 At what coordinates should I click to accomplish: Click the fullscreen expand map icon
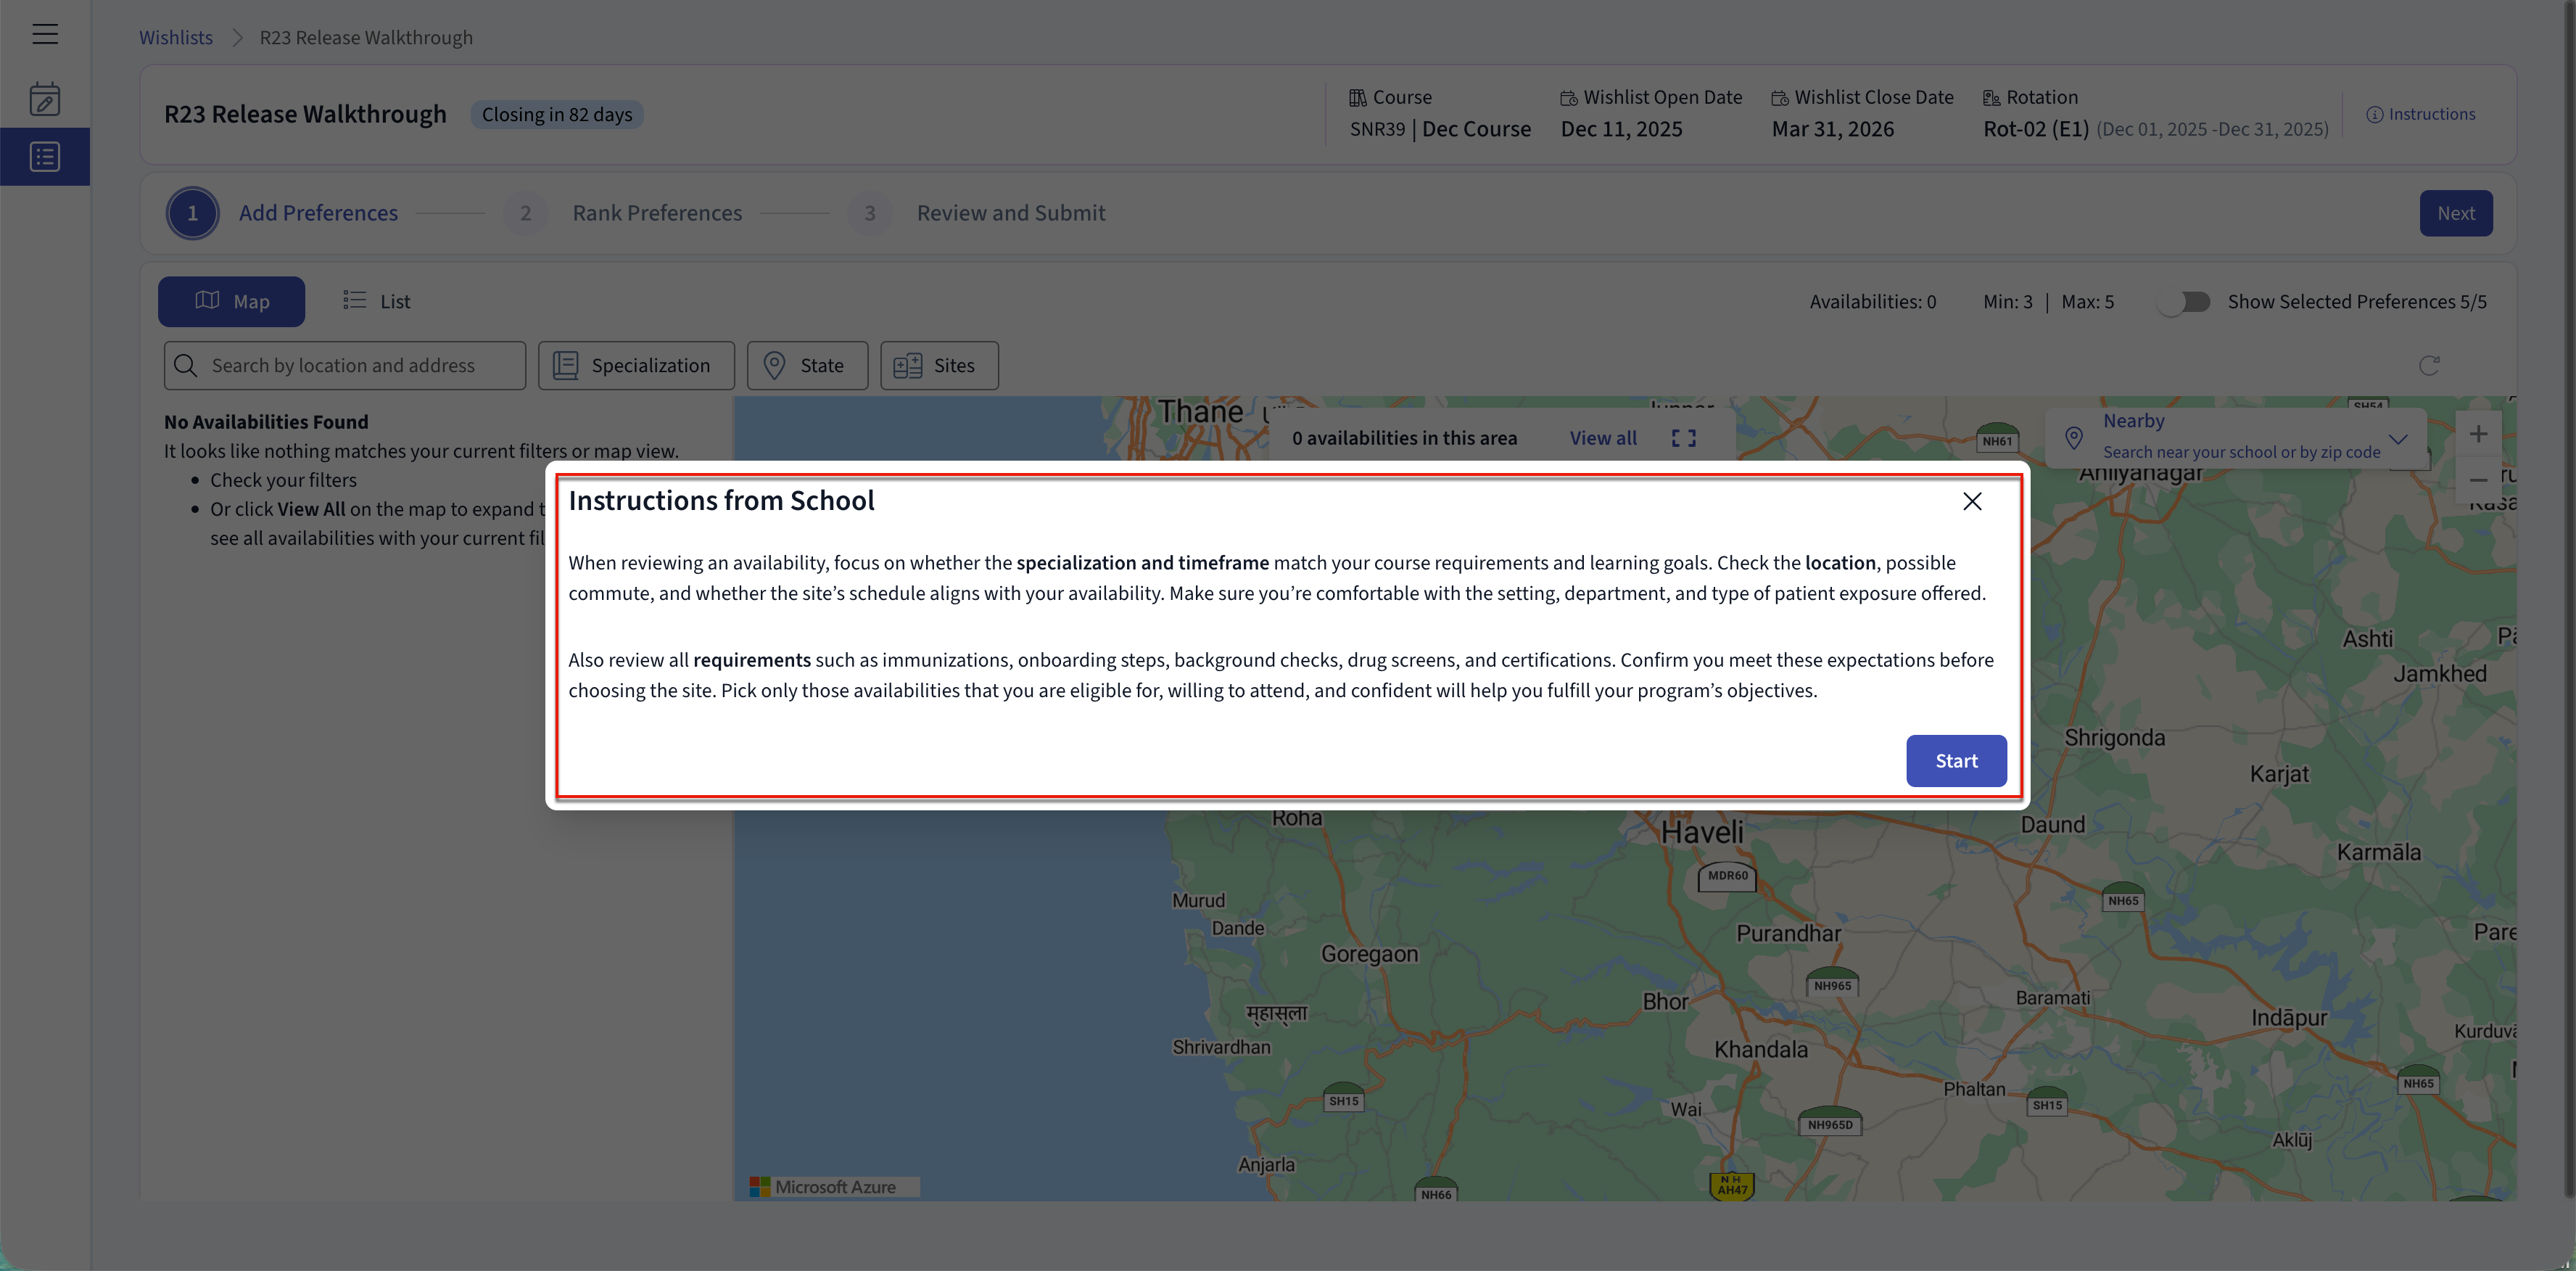point(1683,438)
